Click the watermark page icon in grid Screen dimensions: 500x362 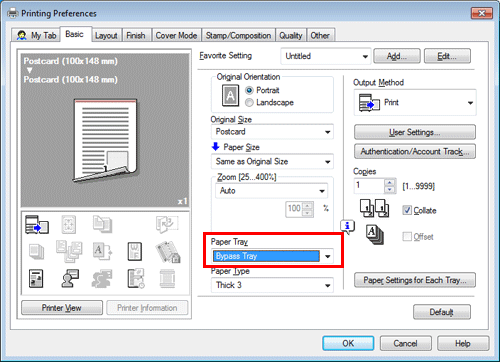135,251
